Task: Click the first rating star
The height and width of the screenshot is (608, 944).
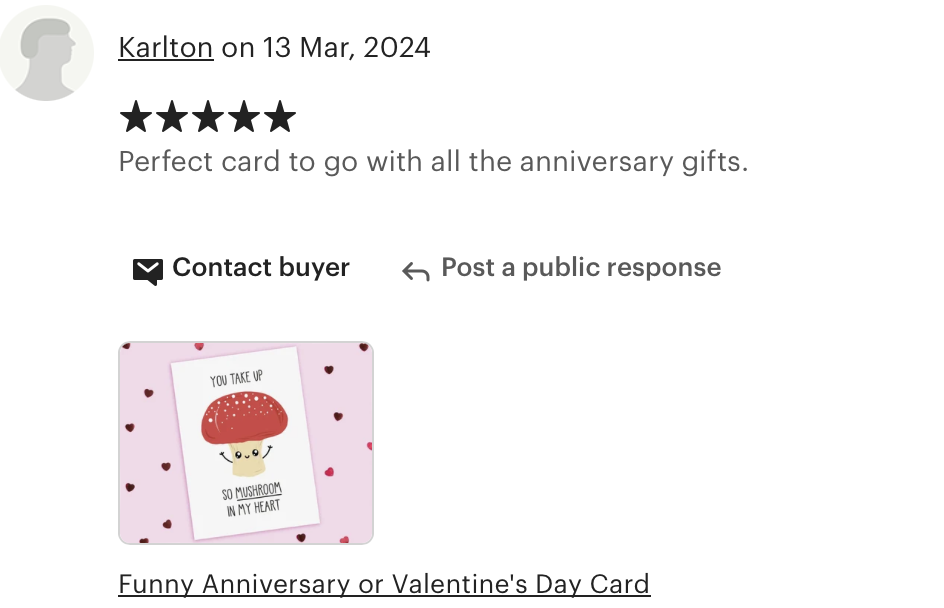Action: tap(136, 116)
